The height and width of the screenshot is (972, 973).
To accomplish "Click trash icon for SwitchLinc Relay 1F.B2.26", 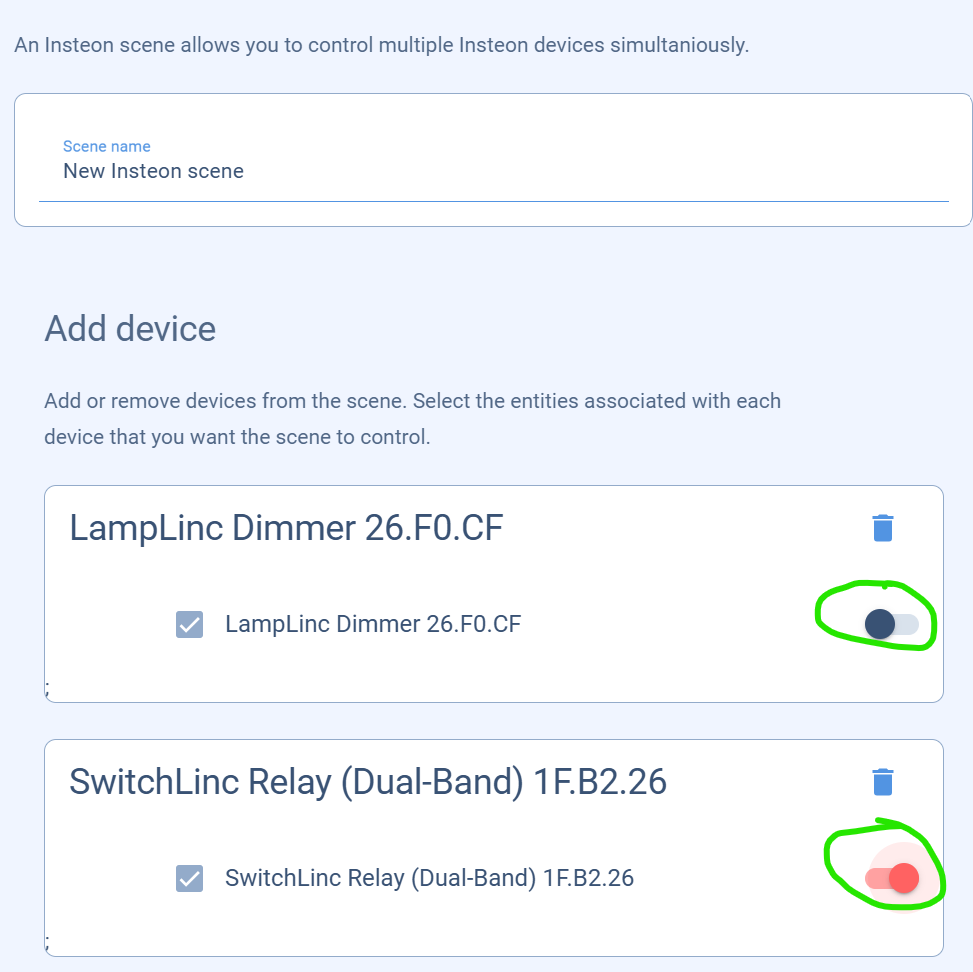I will coord(882,782).
